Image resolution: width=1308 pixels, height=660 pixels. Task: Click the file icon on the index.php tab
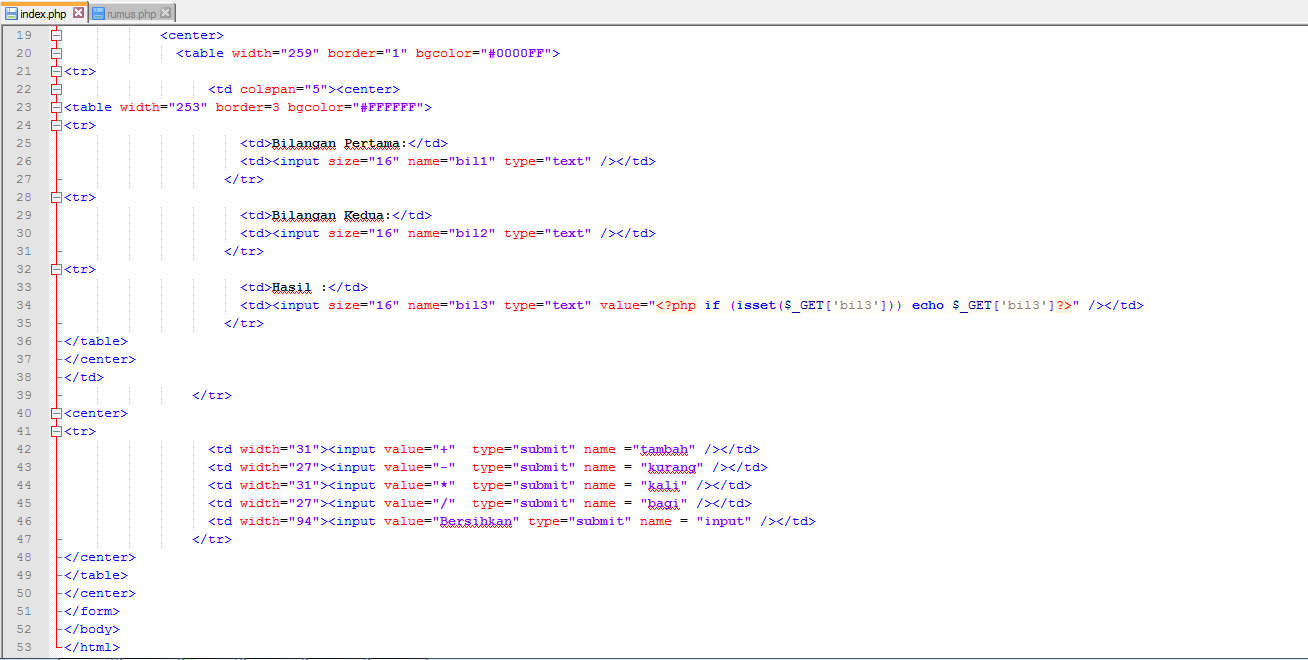[x=10, y=13]
